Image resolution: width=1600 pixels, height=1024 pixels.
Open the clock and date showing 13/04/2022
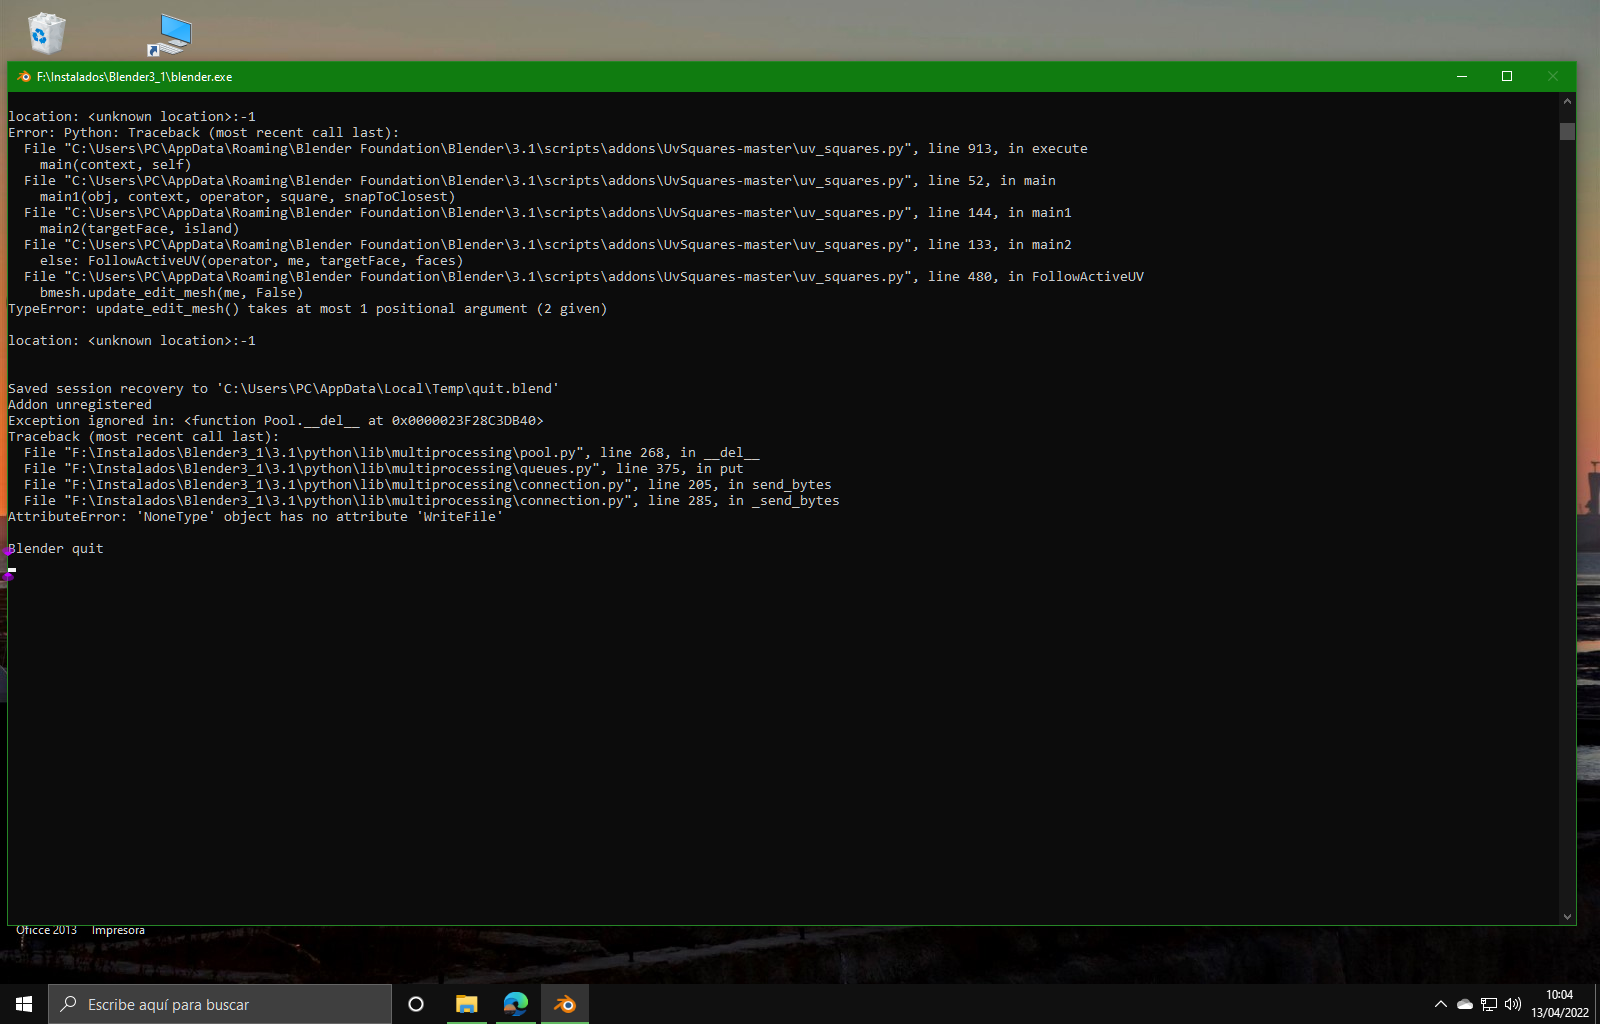point(1560,1004)
